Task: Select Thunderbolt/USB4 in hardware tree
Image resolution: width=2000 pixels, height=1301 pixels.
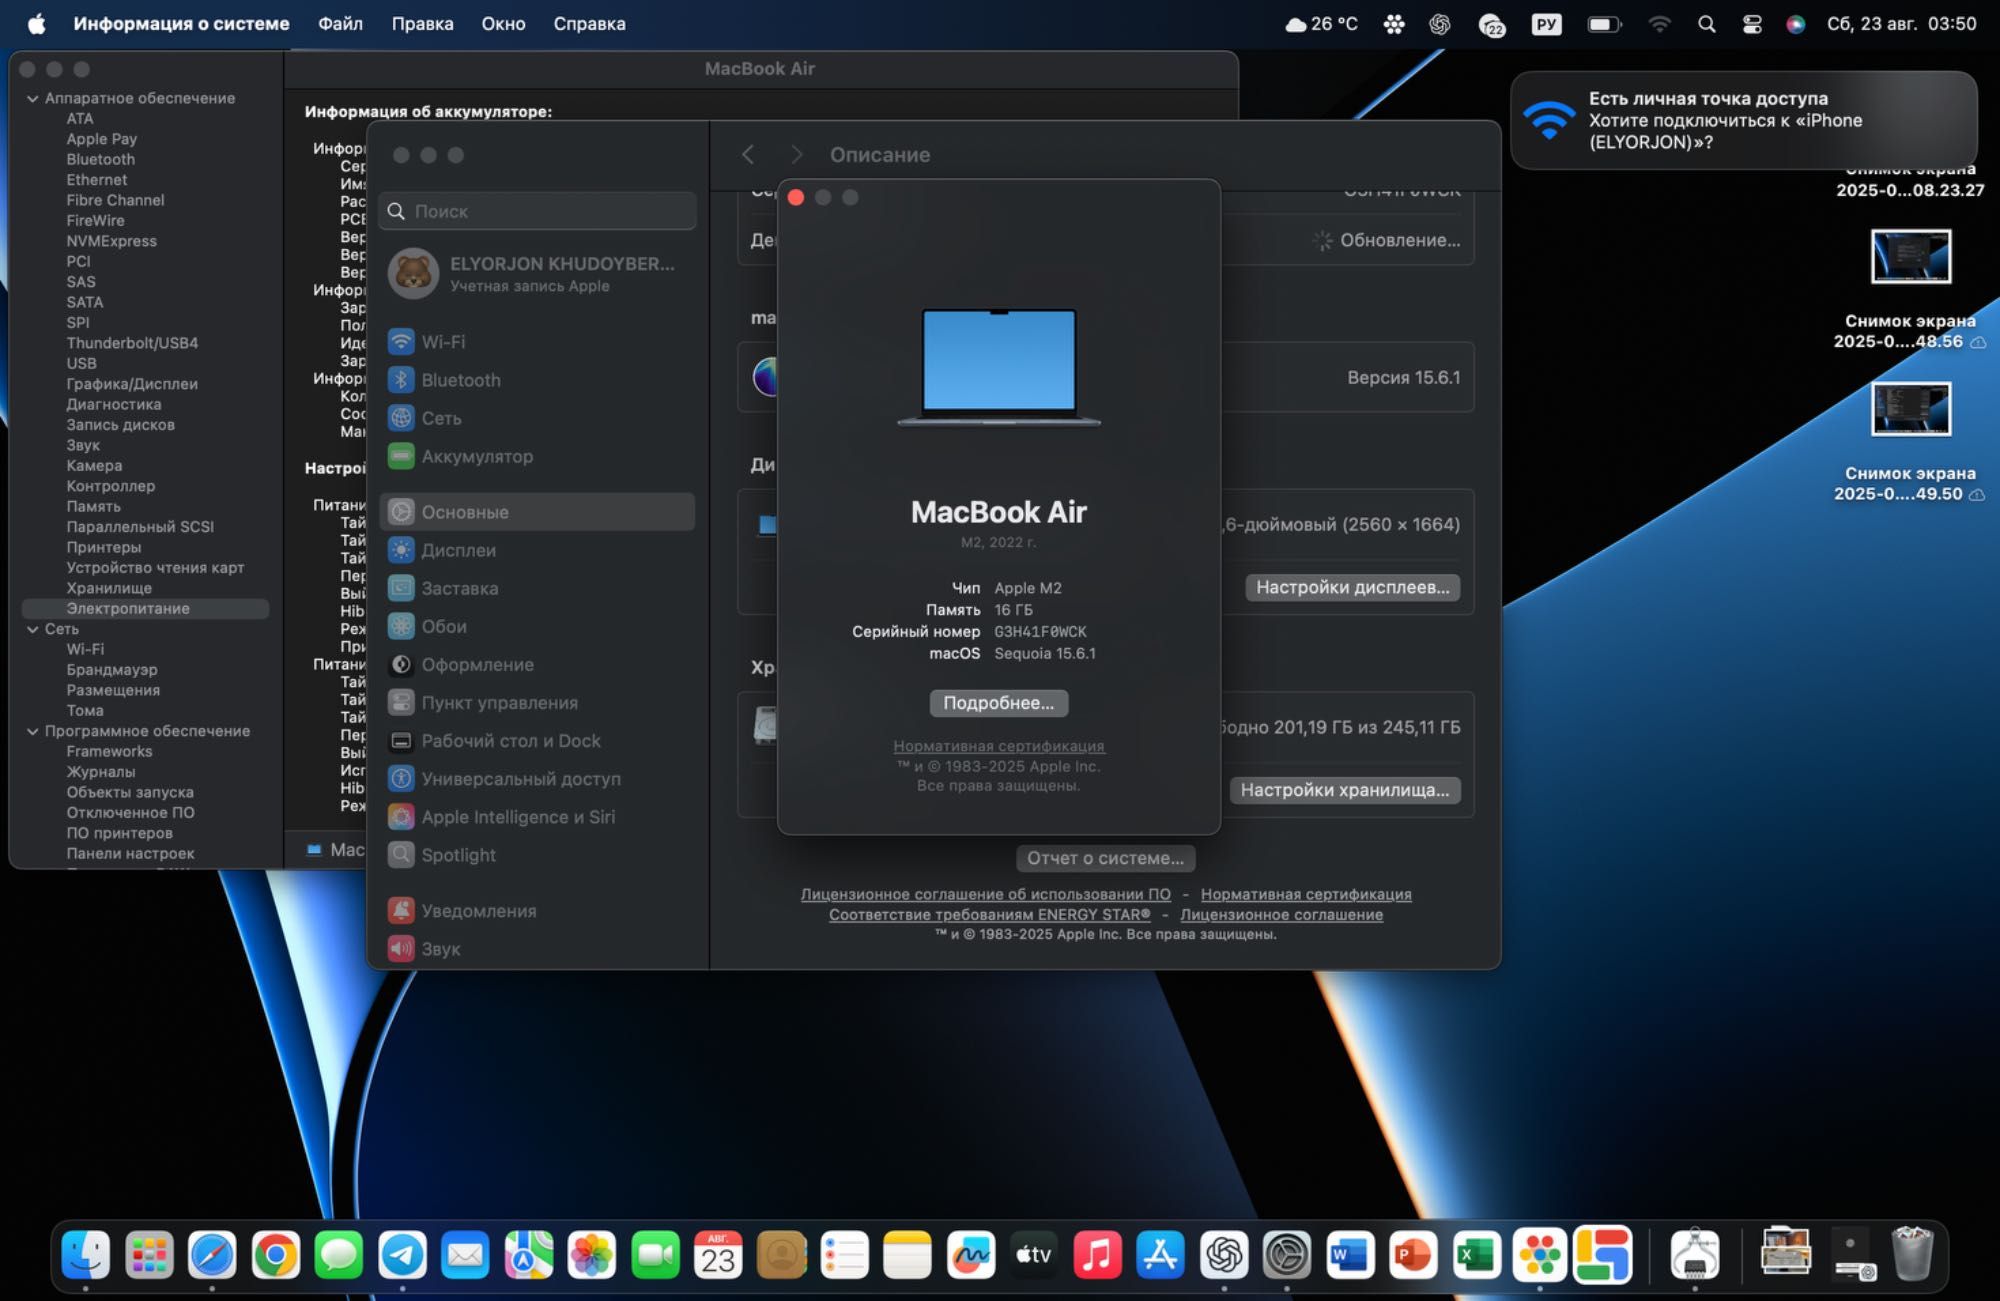Action: [132, 343]
